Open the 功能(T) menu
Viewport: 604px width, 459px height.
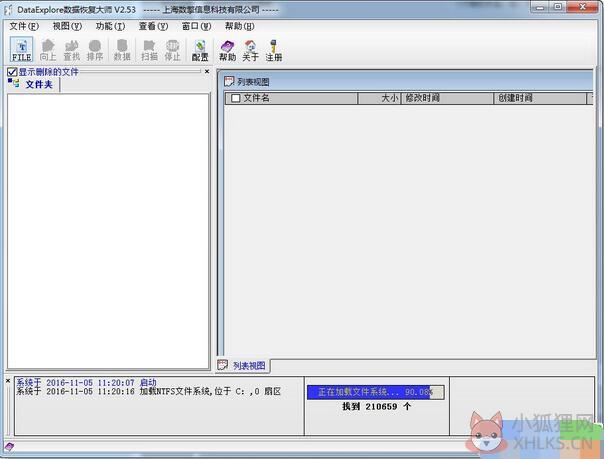[111, 26]
